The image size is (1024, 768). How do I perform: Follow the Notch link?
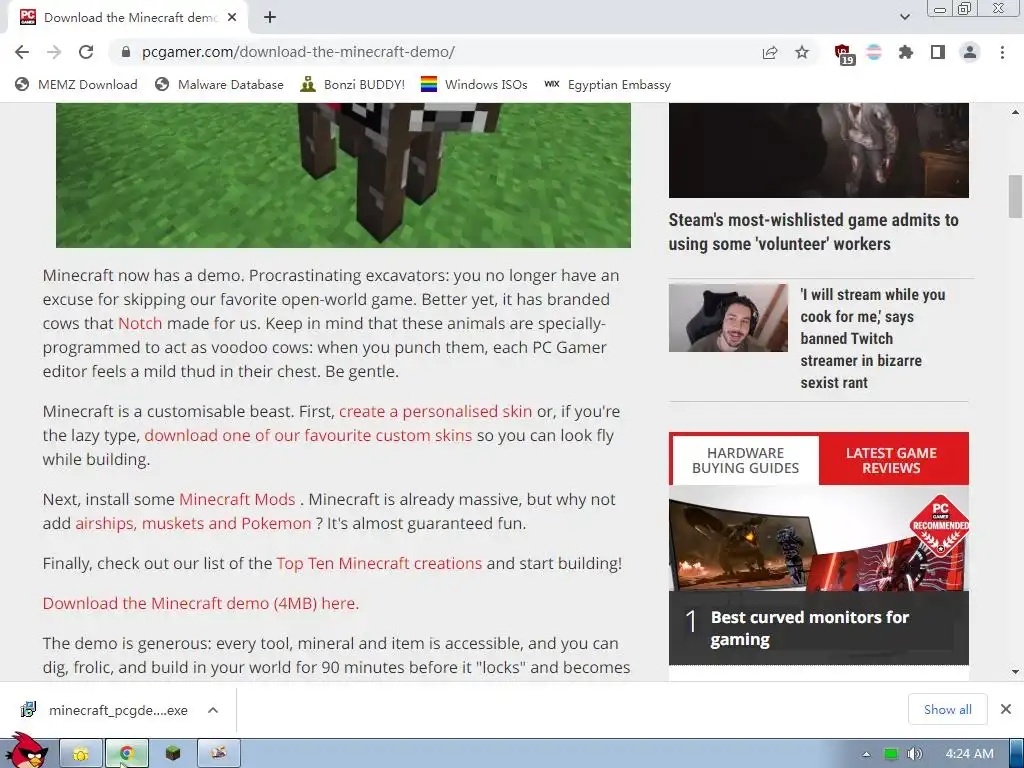coord(140,323)
